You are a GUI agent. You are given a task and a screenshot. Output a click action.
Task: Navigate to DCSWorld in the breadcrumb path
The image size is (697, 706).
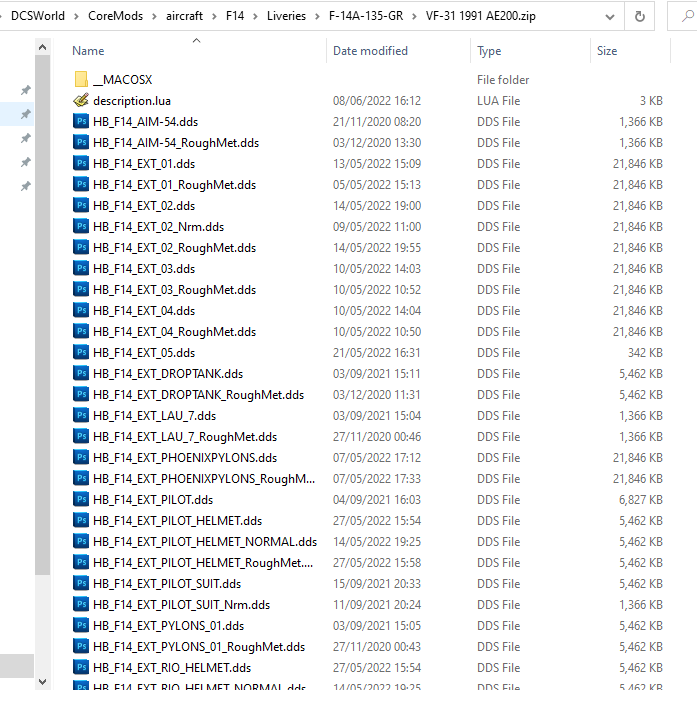coord(38,16)
